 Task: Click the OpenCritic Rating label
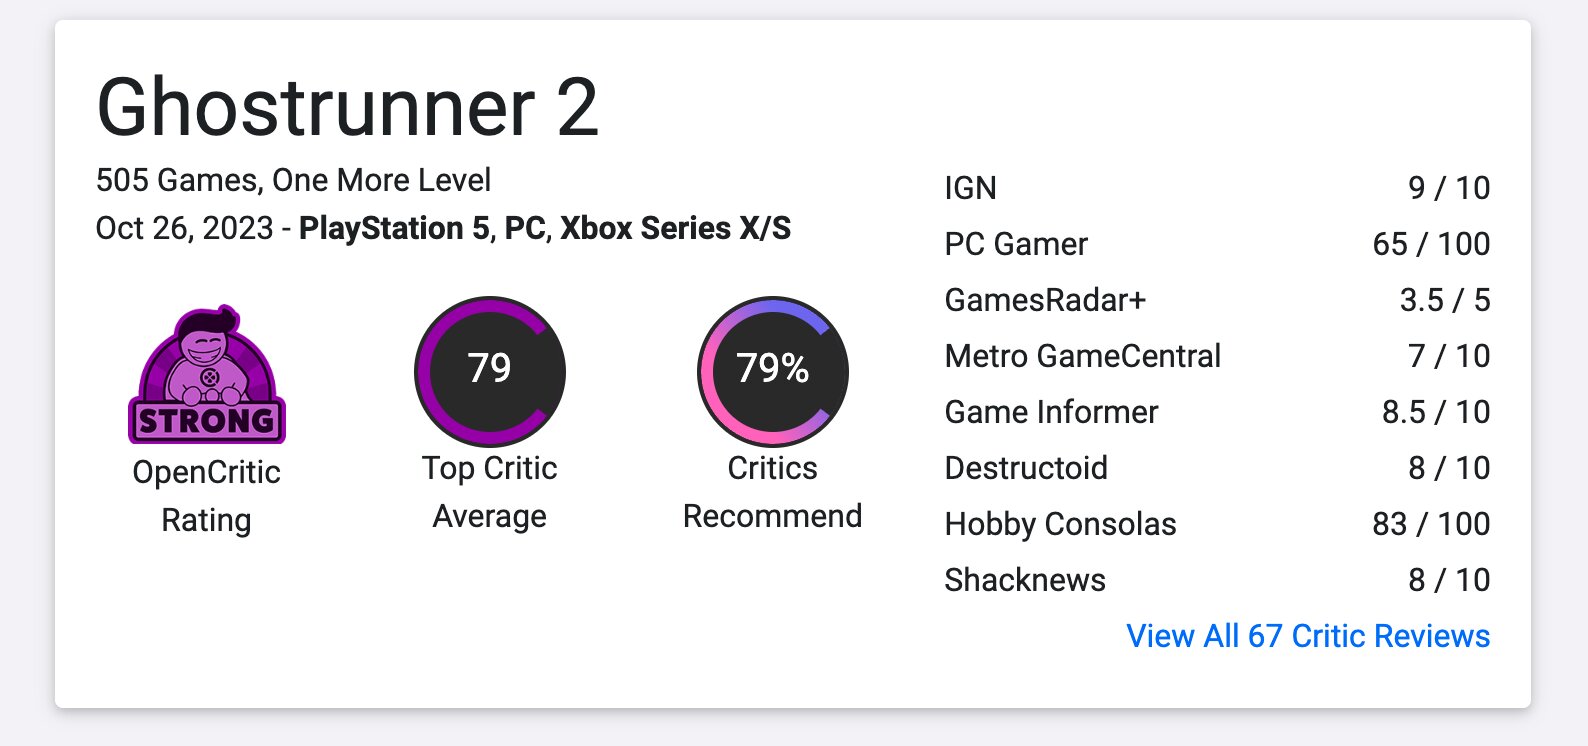click(x=206, y=496)
